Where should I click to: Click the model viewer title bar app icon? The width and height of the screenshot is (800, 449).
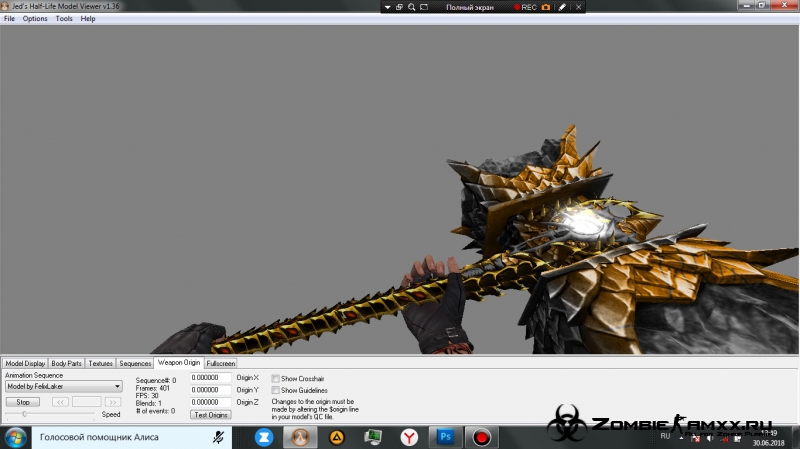pyautogui.click(x=5, y=6)
